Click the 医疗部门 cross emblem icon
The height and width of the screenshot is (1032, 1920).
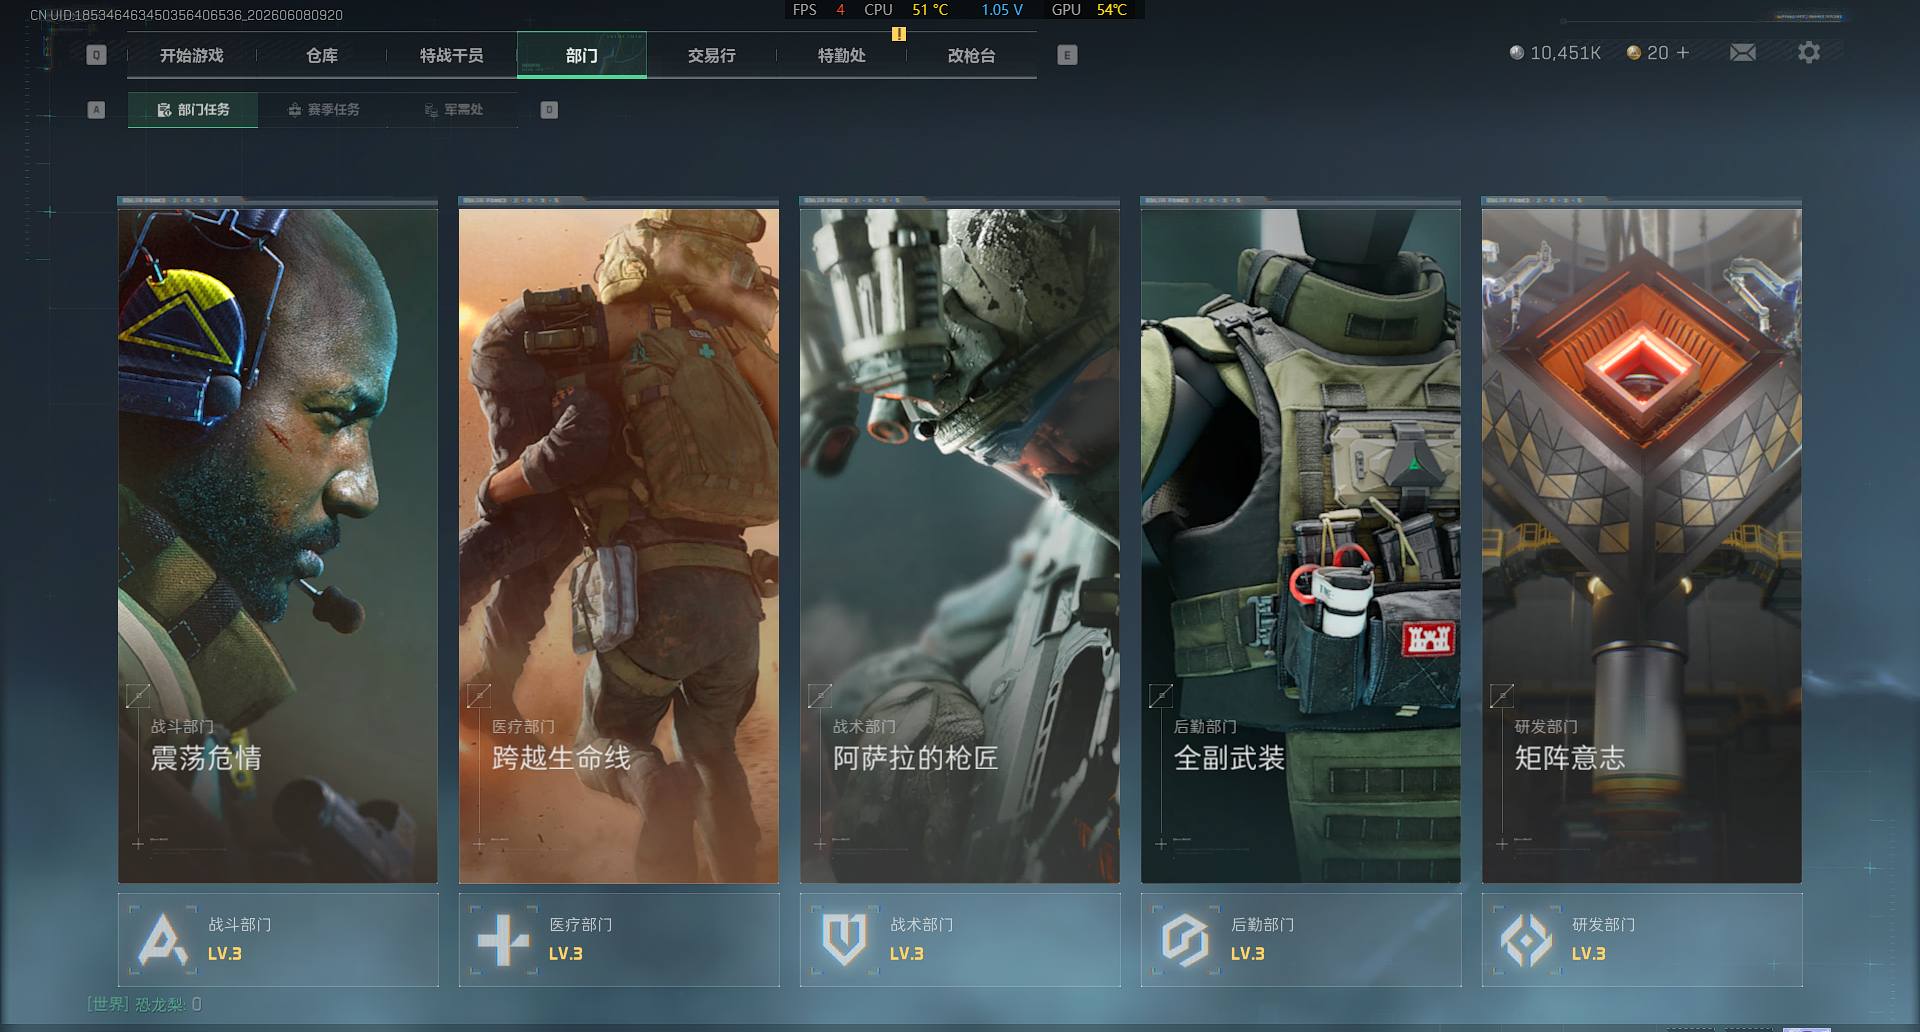(x=504, y=940)
